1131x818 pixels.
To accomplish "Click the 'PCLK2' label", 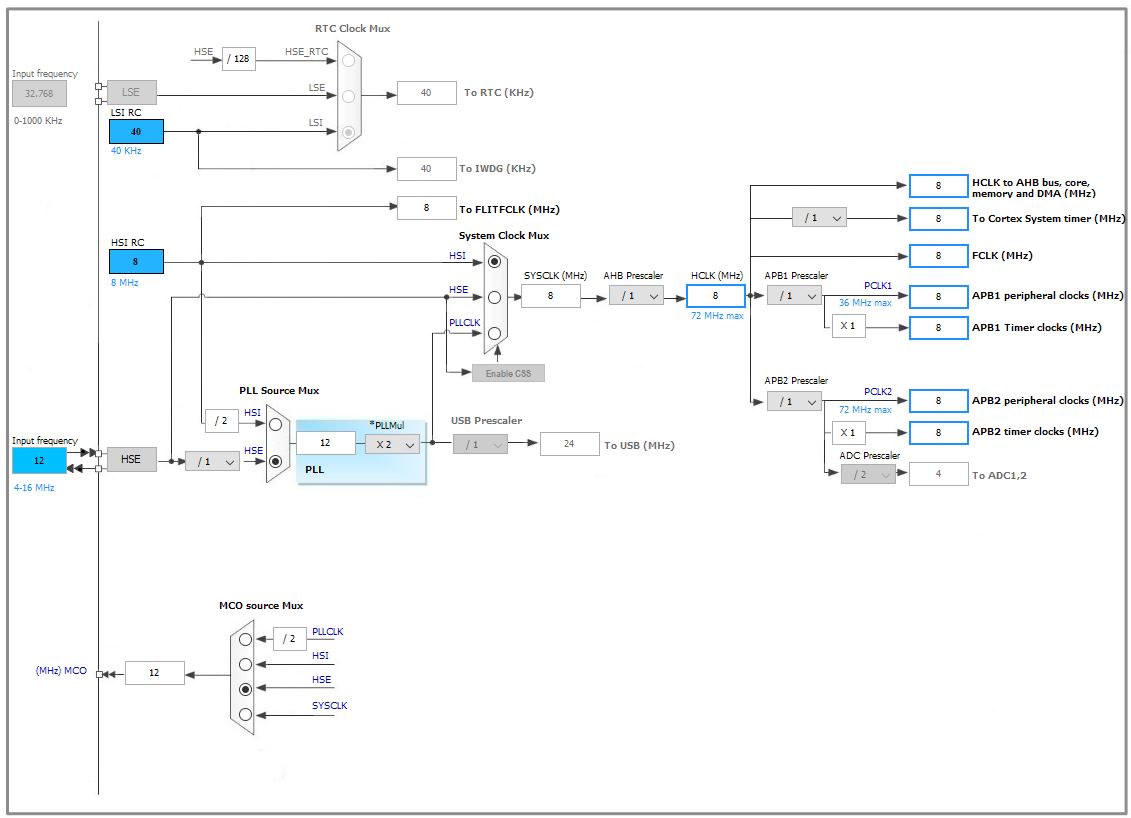I will pyautogui.click(x=878, y=392).
